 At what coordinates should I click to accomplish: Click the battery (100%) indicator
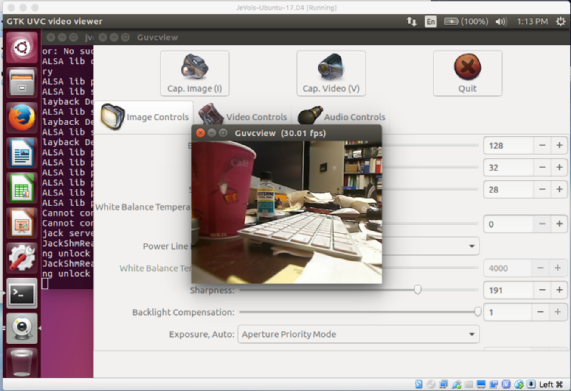pyautogui.click(x=466, y=21)
